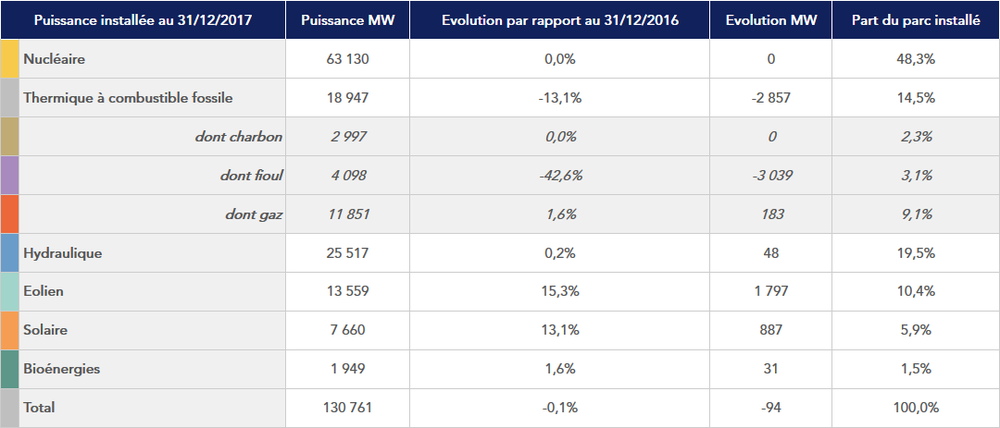This screenshot has width=1000, height=428.
Task: Click the dark green Bioénergies color swatch
Action: point(9,369)
